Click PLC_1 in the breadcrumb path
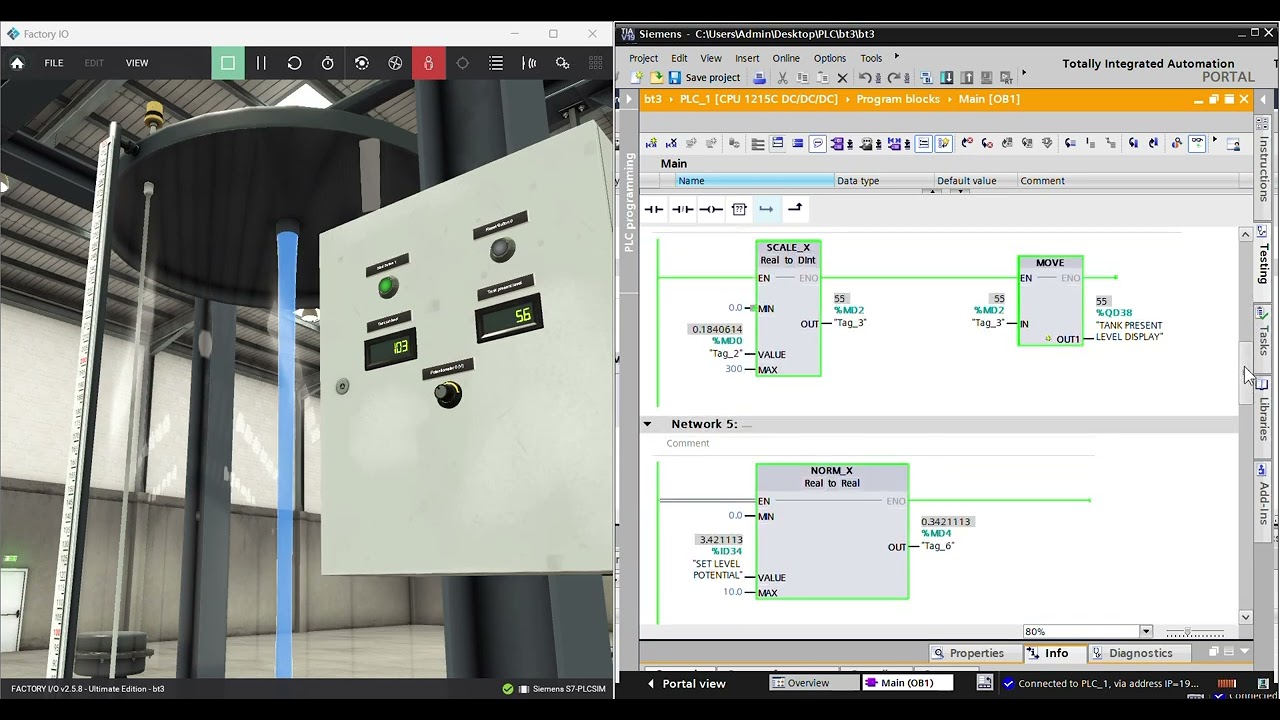This screenshot has width=1280, height=720. click(759, 99)
